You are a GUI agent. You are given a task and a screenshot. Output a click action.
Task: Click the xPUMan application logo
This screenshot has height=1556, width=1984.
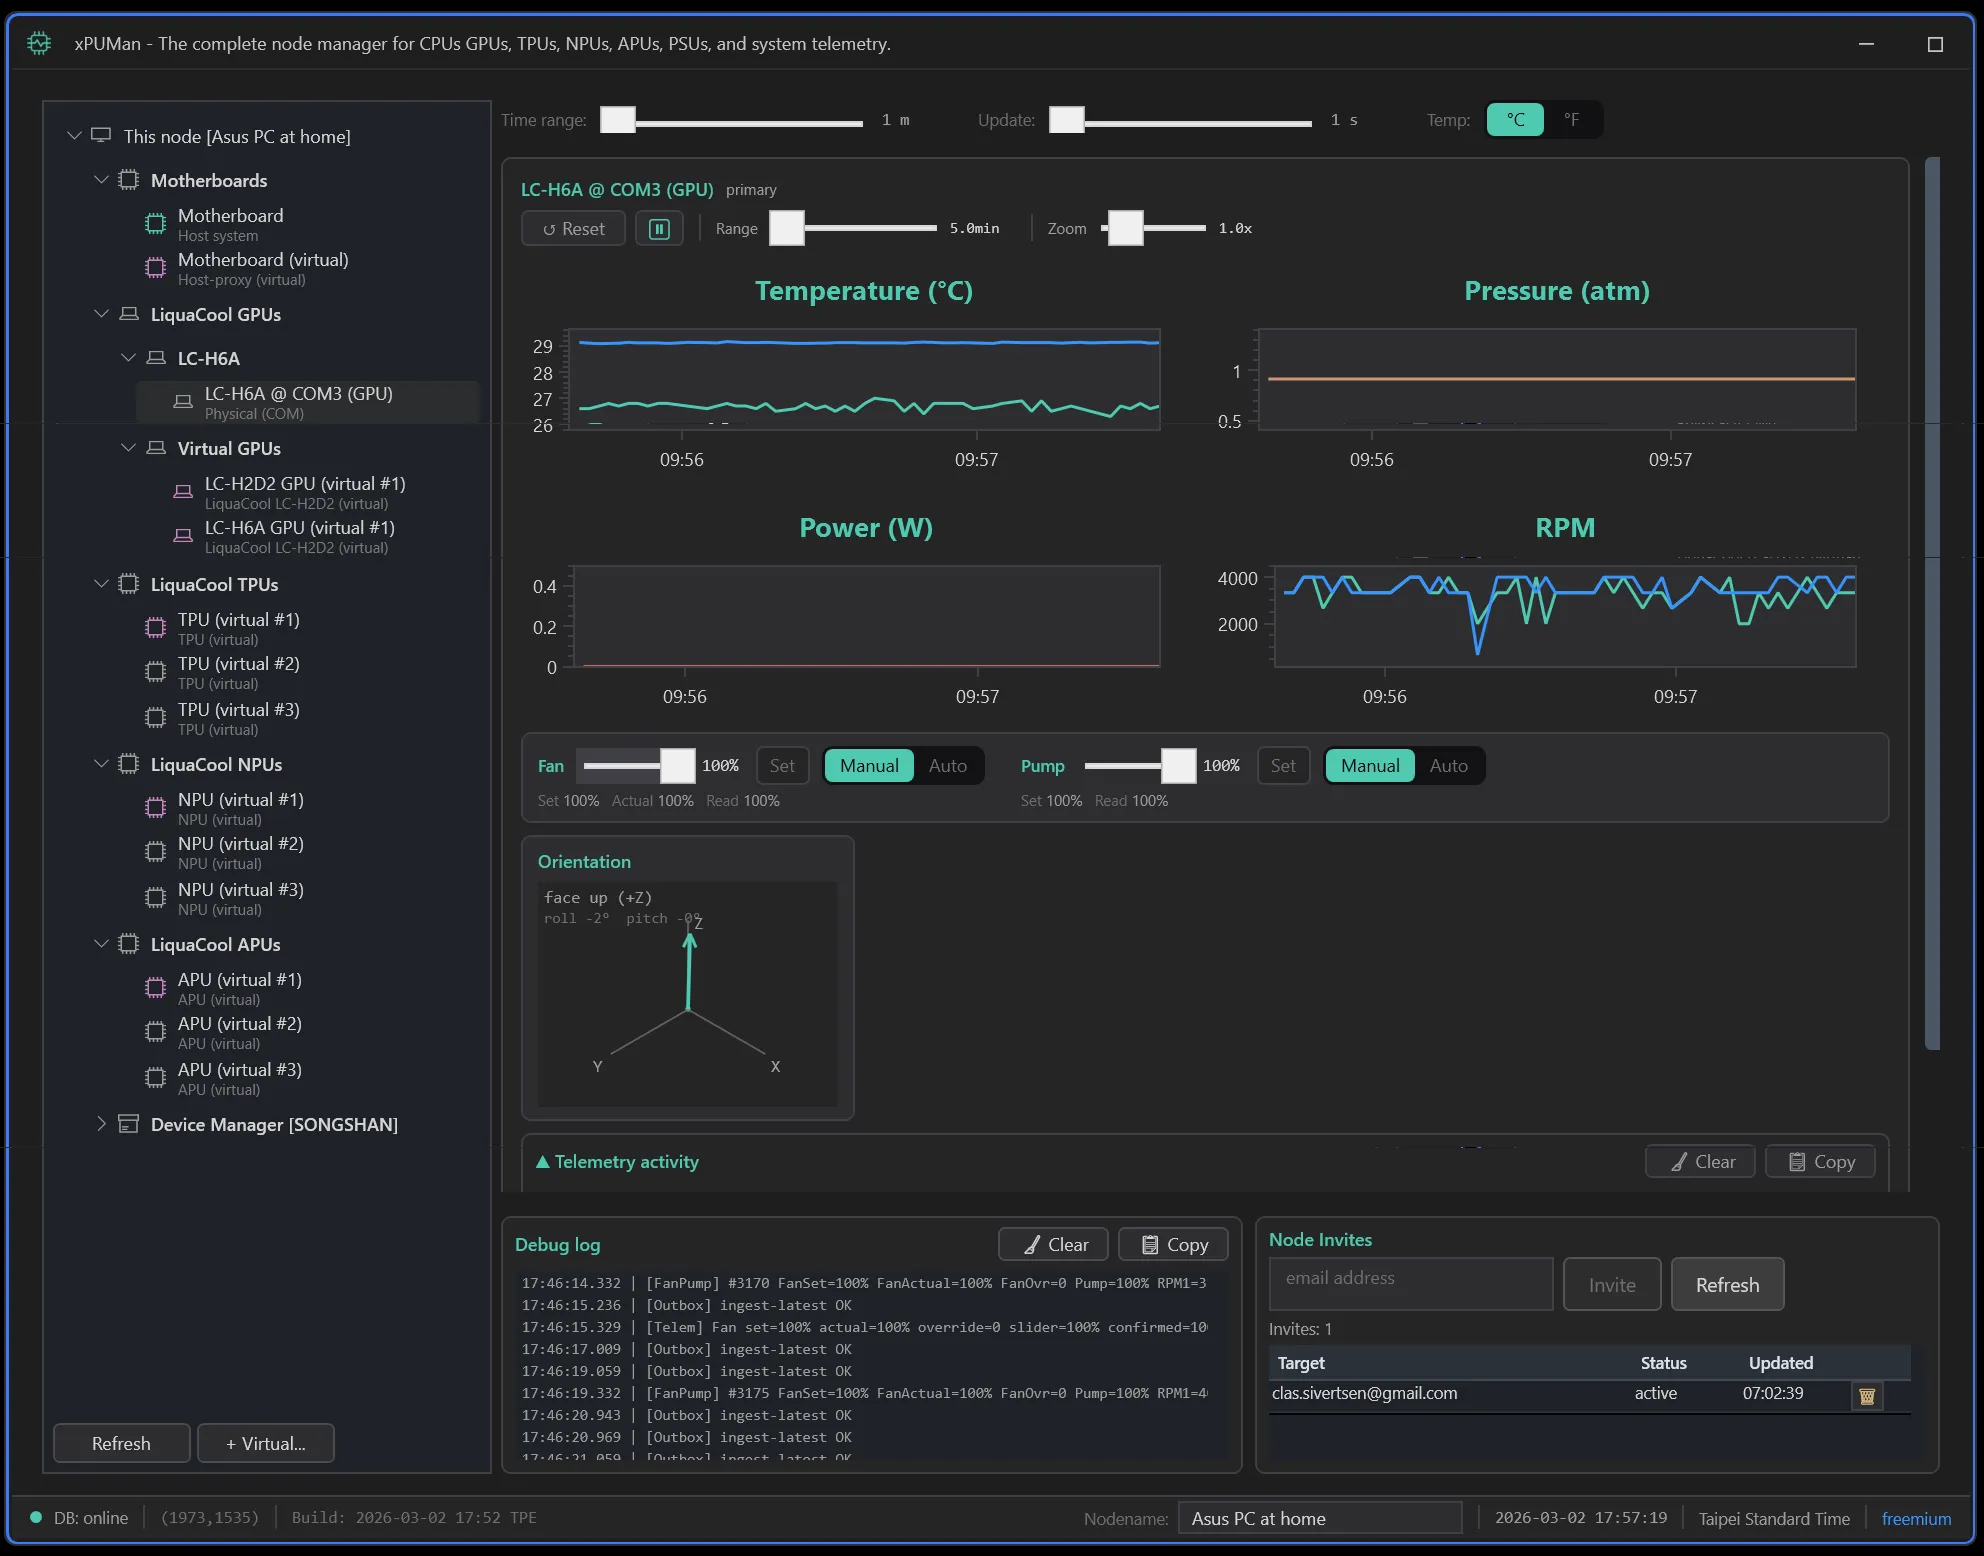tap(38, 43)
